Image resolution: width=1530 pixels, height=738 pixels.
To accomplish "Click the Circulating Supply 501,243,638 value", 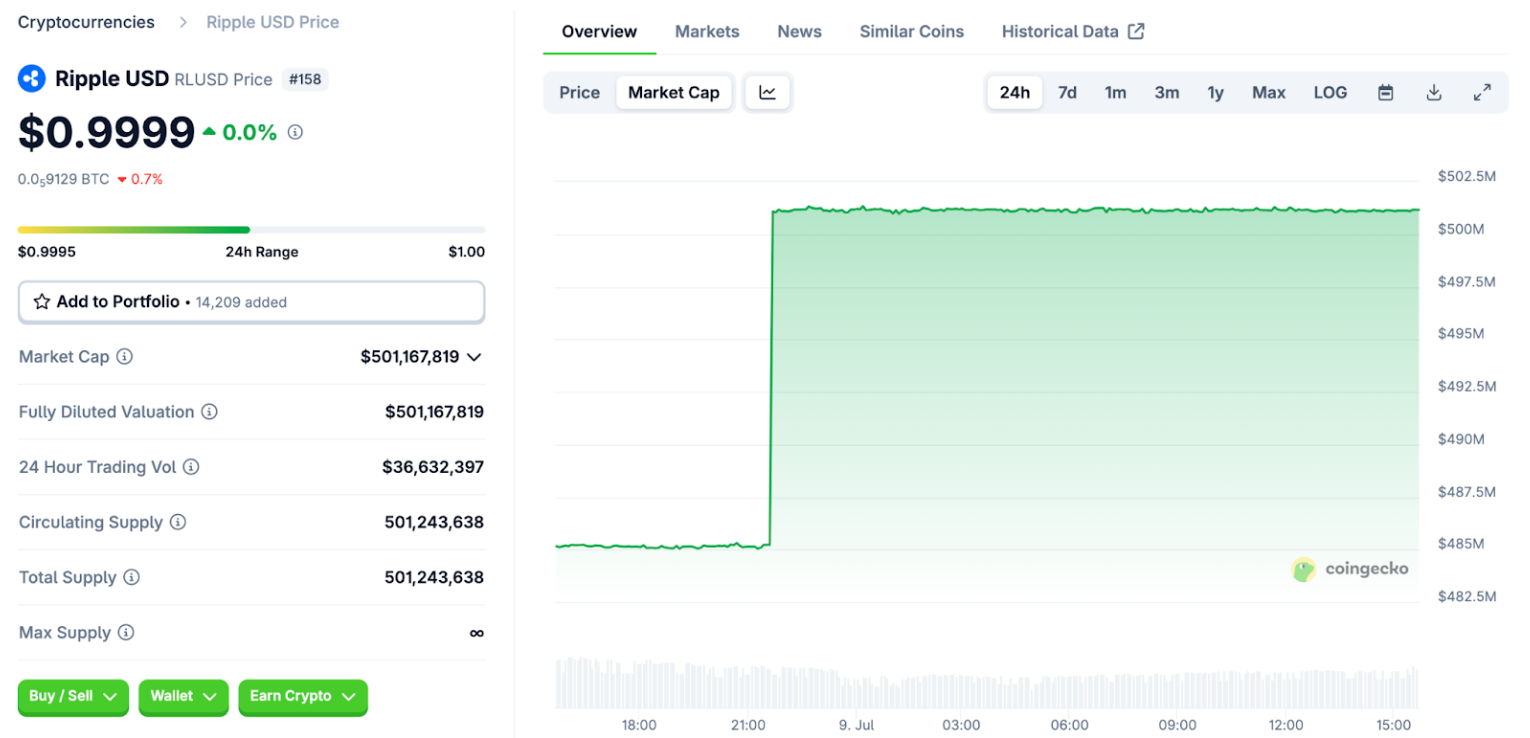I will point(434,522).
